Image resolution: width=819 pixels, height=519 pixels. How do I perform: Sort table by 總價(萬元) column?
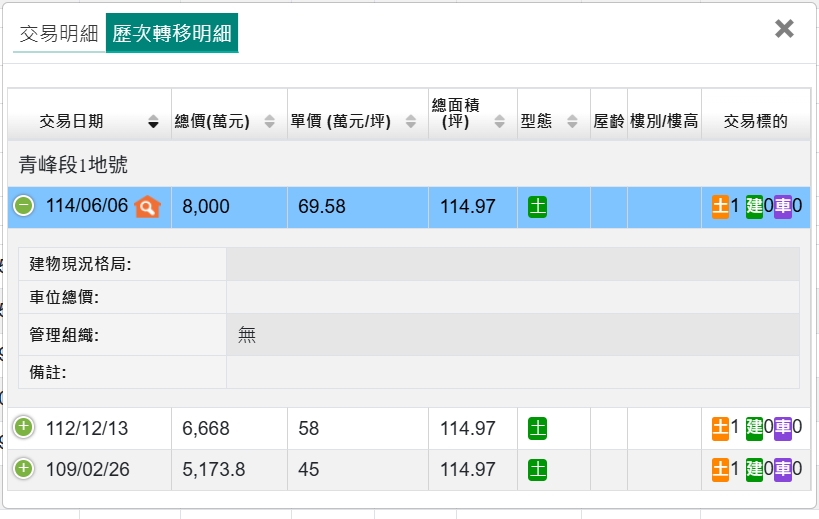click(x=224, y=122)
